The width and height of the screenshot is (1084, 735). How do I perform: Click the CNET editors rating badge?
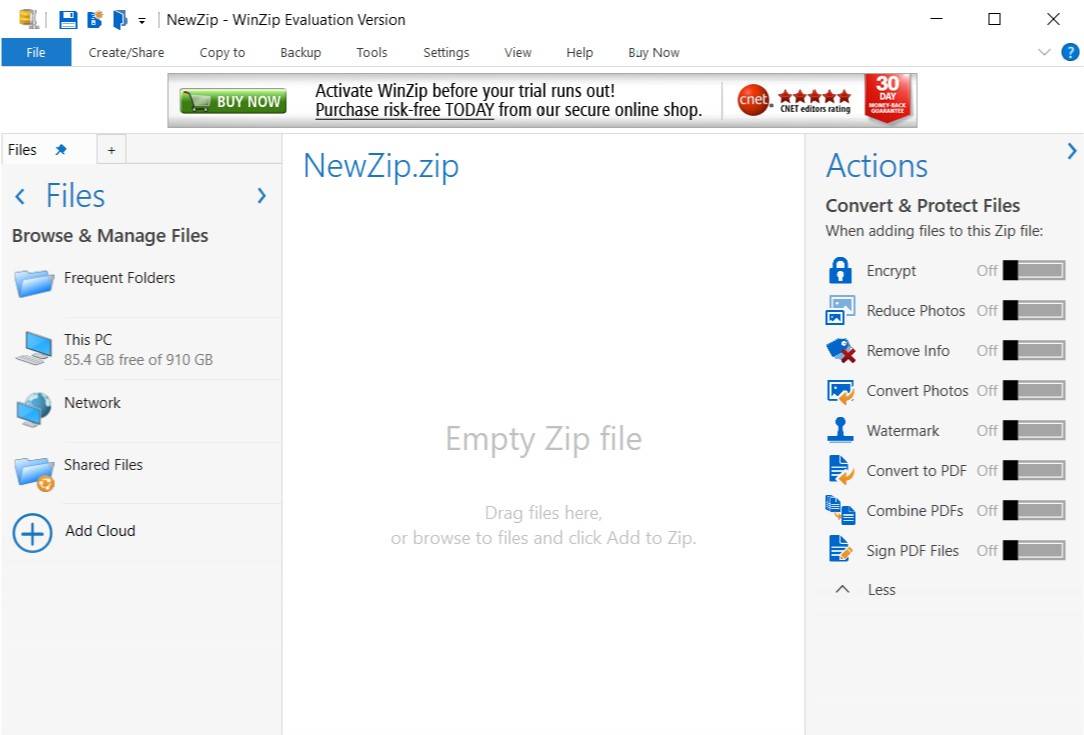coord(794,101)
